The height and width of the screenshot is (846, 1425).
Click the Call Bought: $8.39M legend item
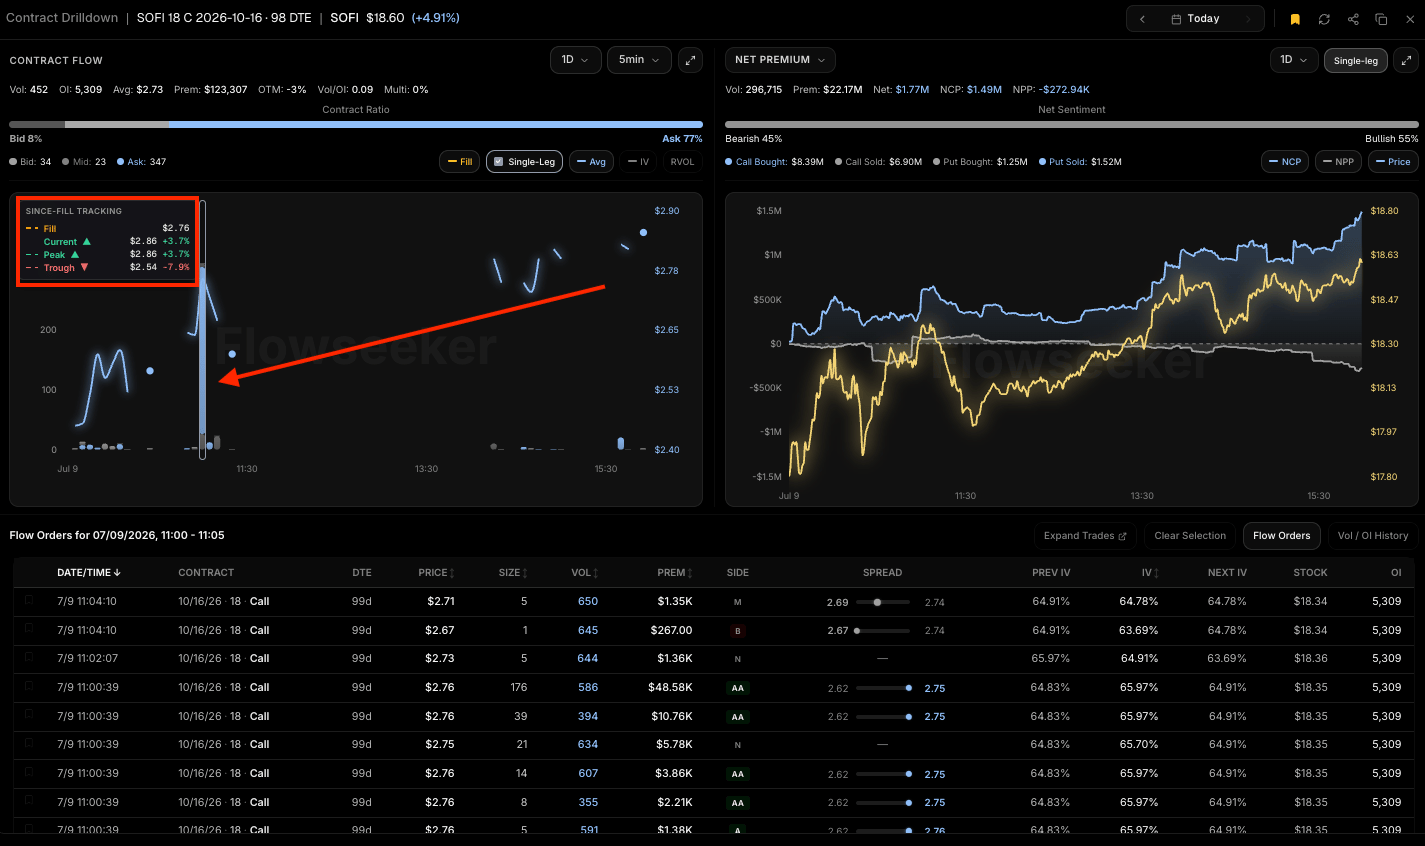[775, 162]
